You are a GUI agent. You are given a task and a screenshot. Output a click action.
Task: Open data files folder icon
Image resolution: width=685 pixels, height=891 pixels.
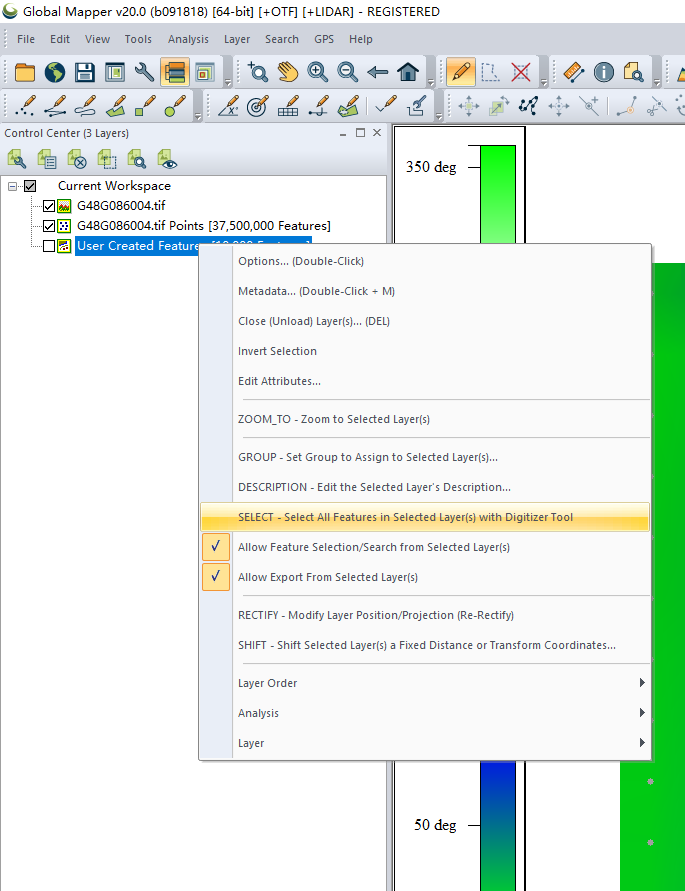[x=24, y=72]
